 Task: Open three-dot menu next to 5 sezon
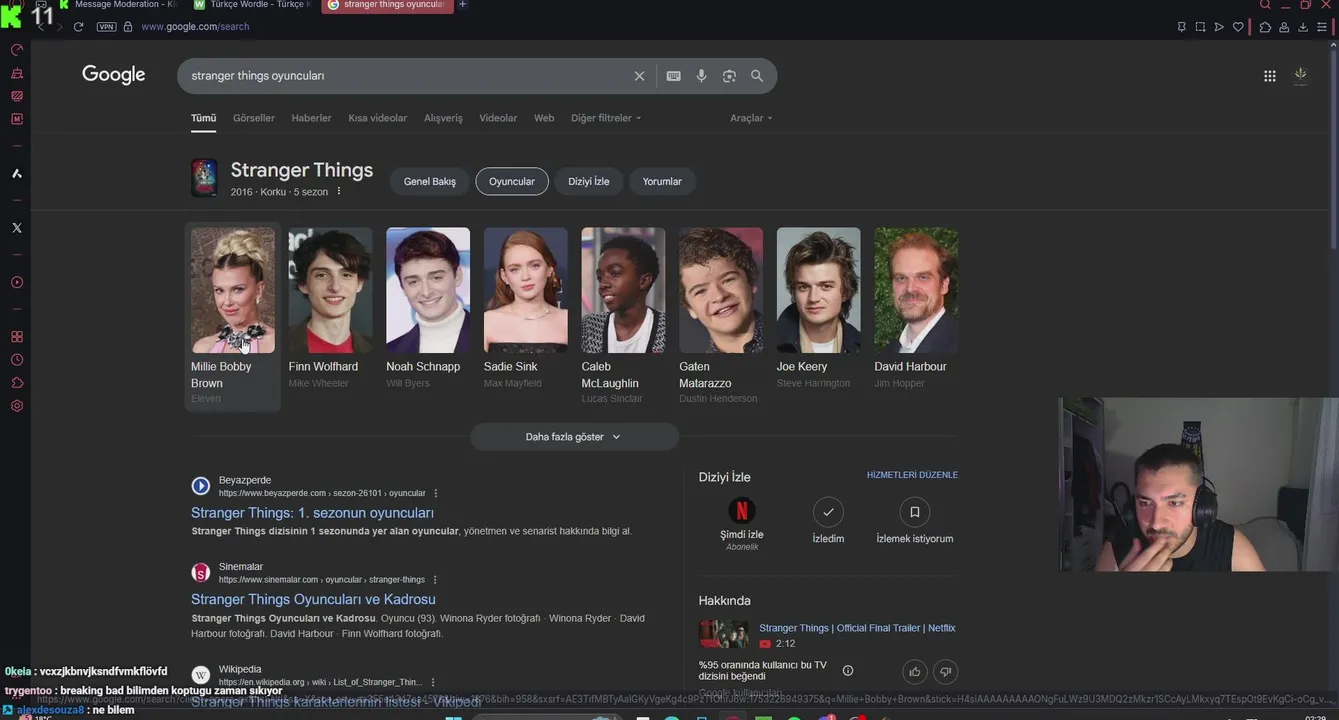(x=339, y=191)
